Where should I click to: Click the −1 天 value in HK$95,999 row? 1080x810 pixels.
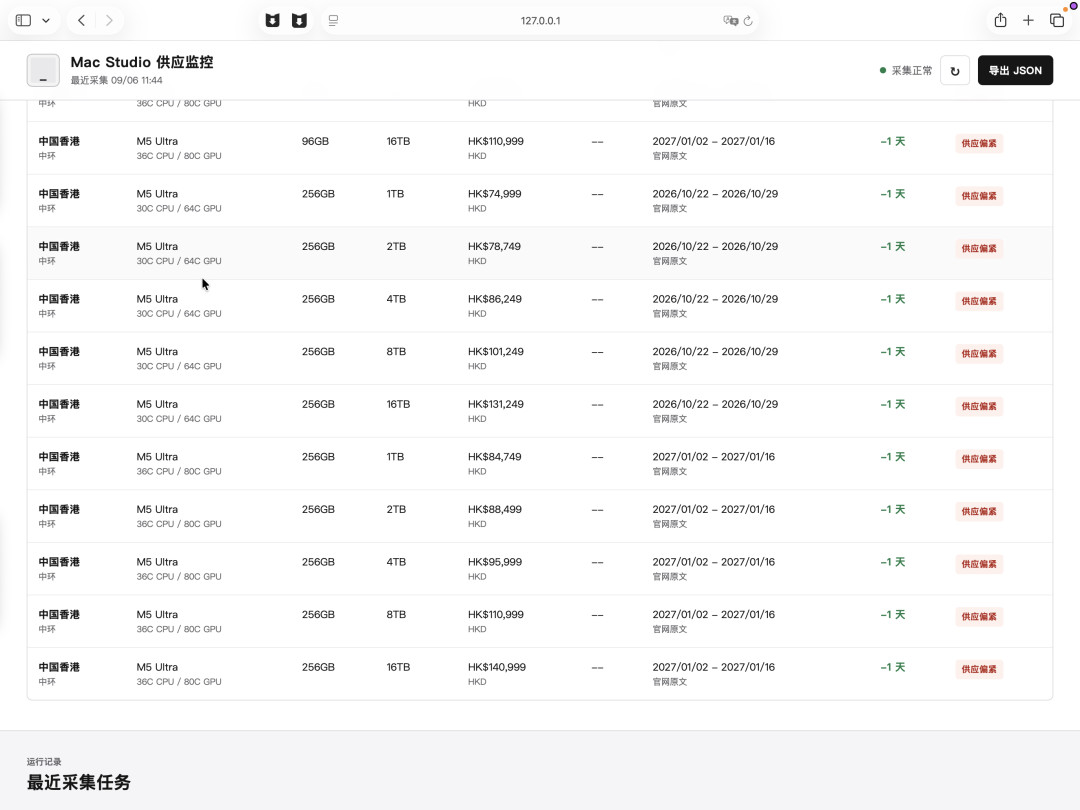(x=893, y=562)
